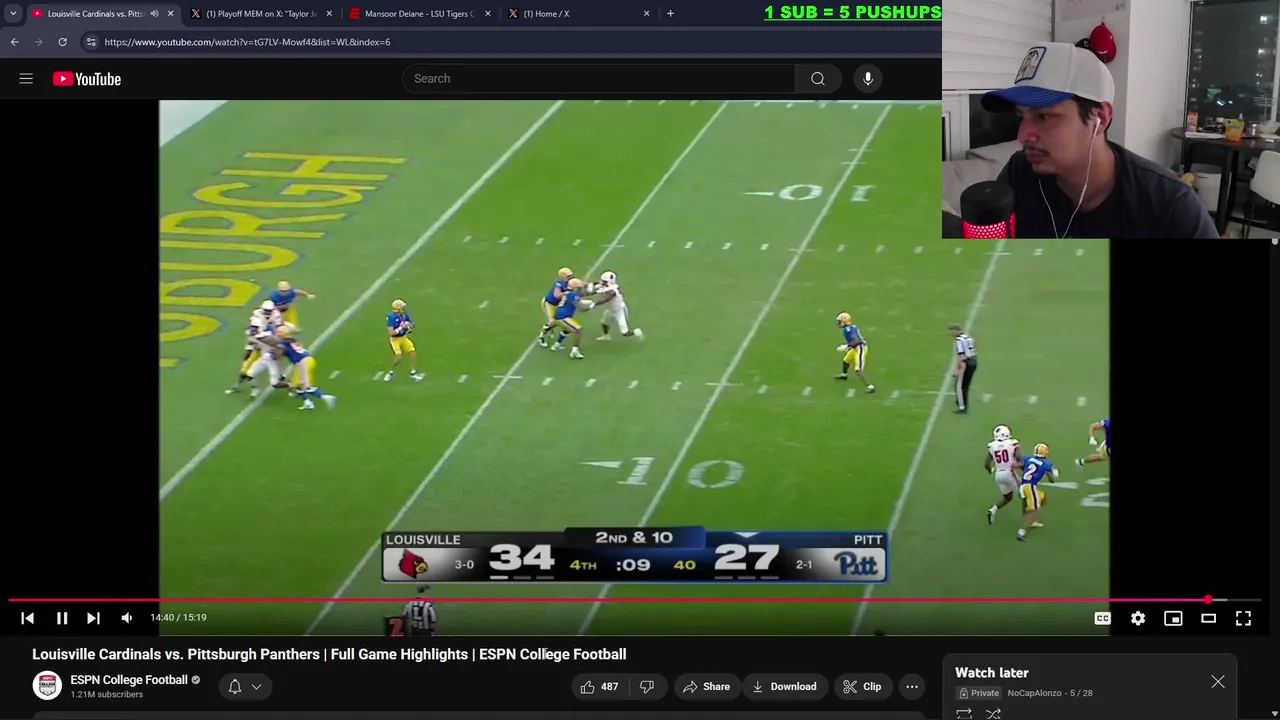Focus the YouTube search field
The width and height of the screenshot is (1280, 720).
[x=600, y=79]
